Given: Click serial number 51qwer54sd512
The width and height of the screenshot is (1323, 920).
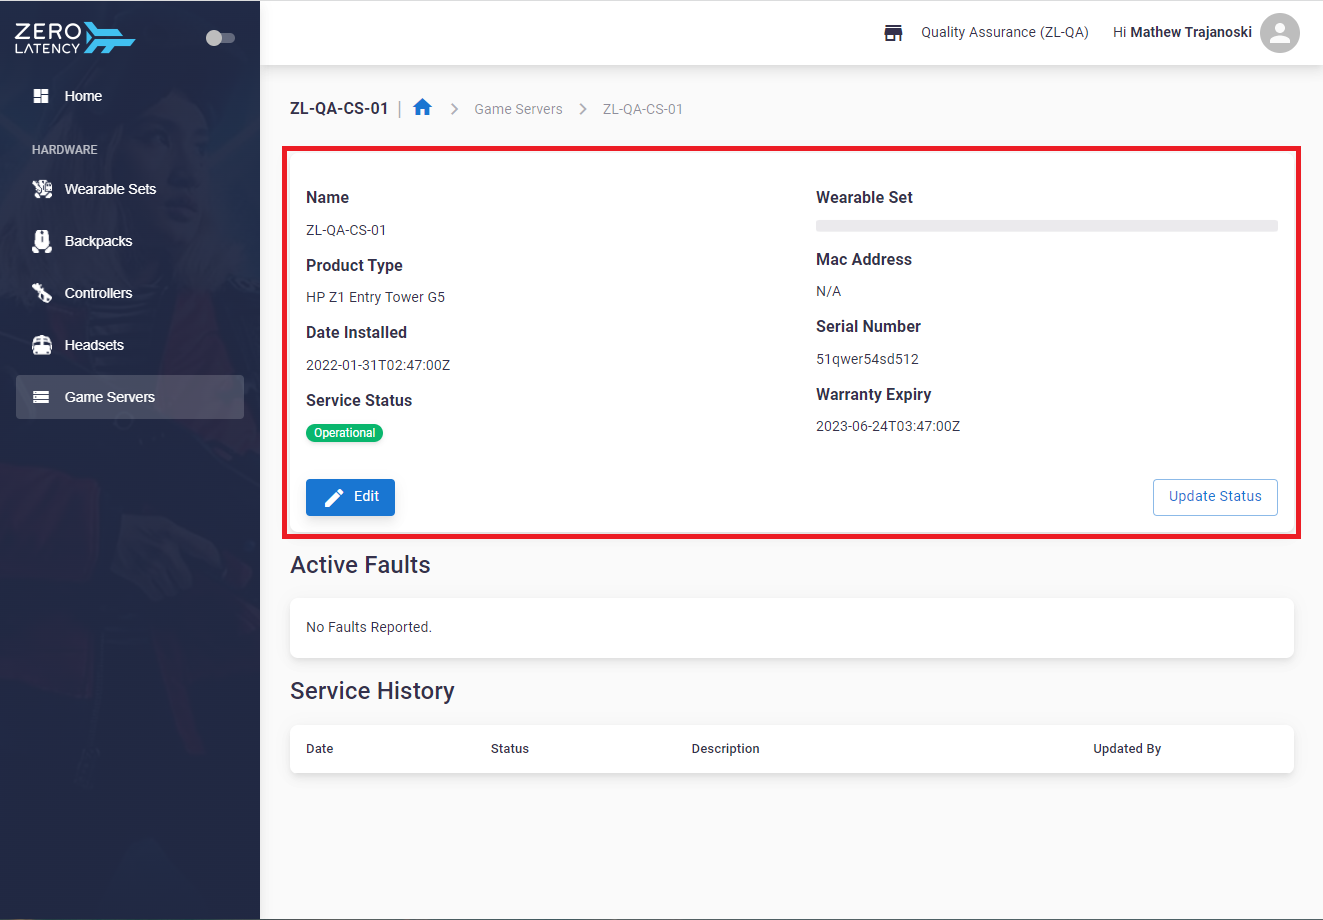Looking at the screenshot, I should [x=867, y=359].
